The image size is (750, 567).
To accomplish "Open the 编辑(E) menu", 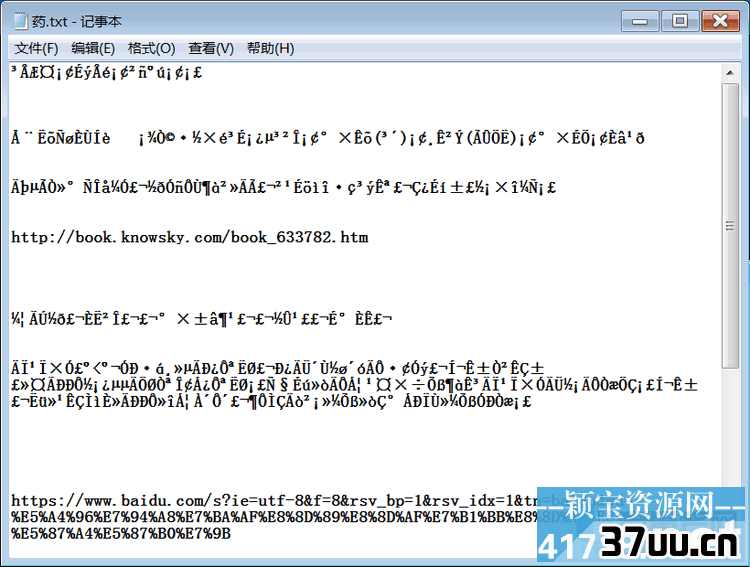I will click(93, 48).
